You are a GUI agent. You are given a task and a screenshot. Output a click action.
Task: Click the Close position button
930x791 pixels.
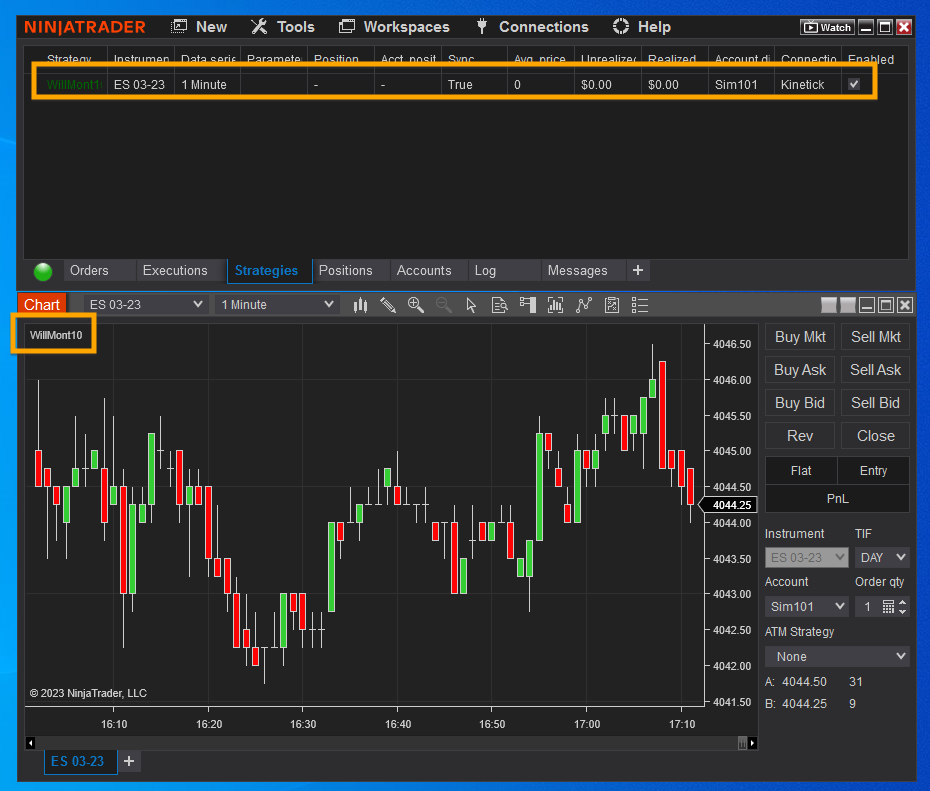pos(875,436)
